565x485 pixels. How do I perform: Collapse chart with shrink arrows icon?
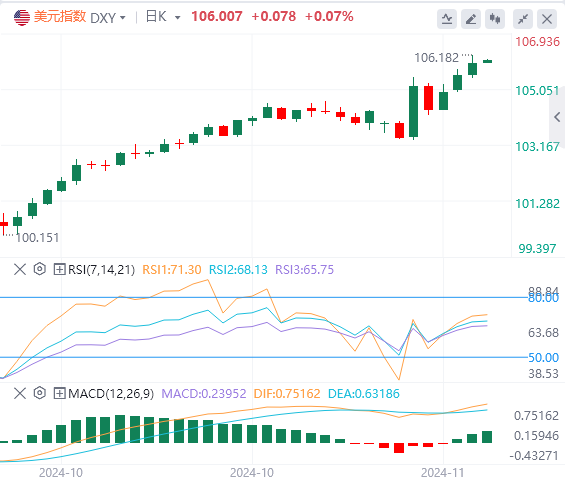tap(523, 19)
